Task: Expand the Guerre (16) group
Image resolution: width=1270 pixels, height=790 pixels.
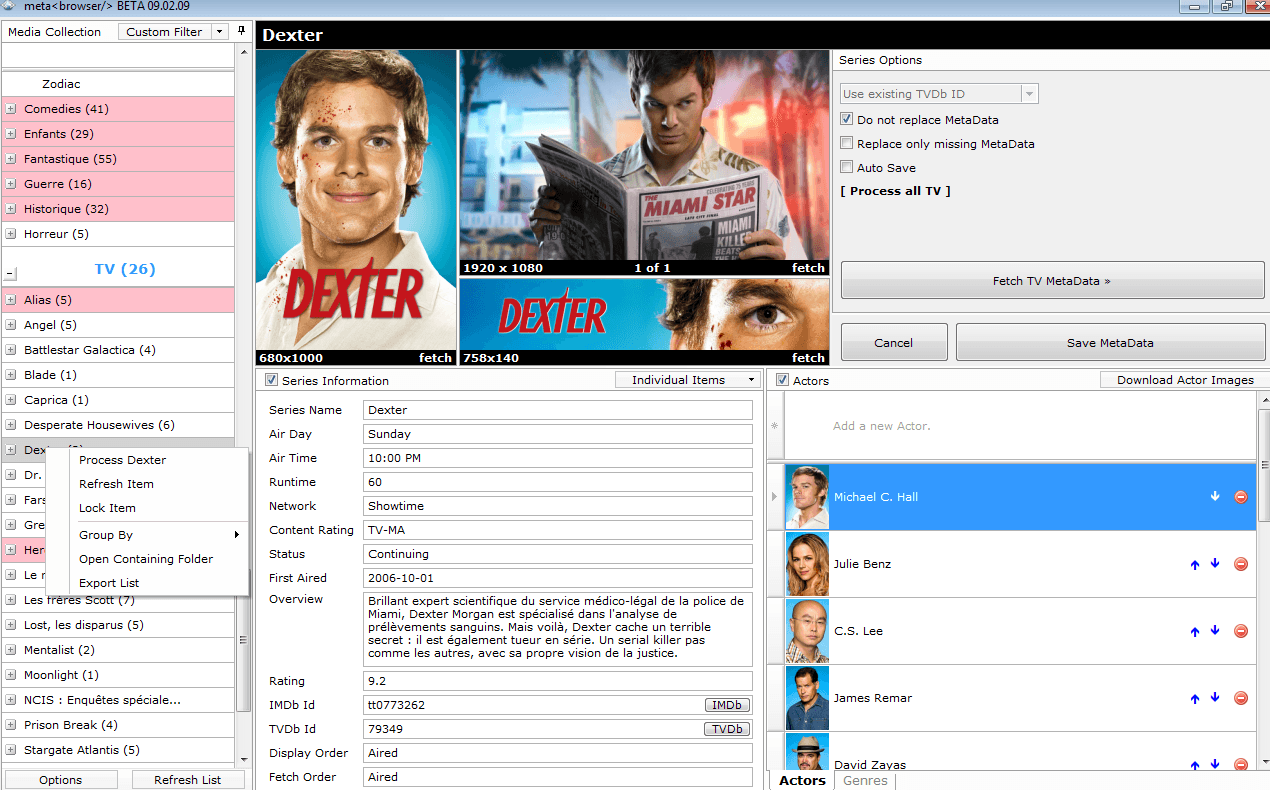Action: [11, 184]
